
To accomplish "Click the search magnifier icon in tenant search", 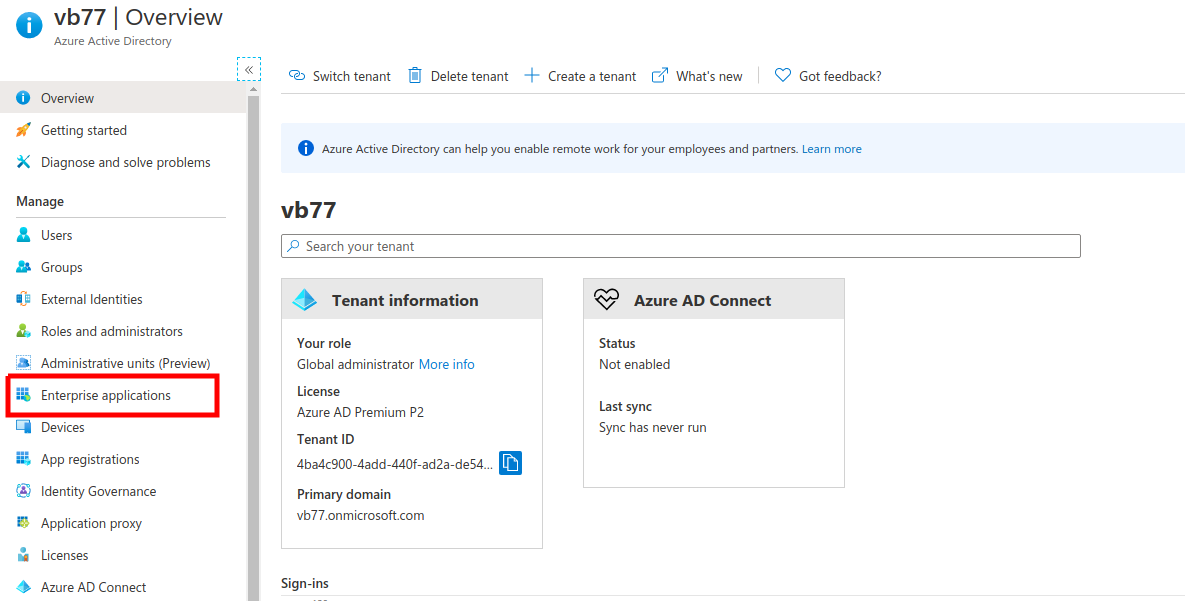I will (x=294, y=246).
